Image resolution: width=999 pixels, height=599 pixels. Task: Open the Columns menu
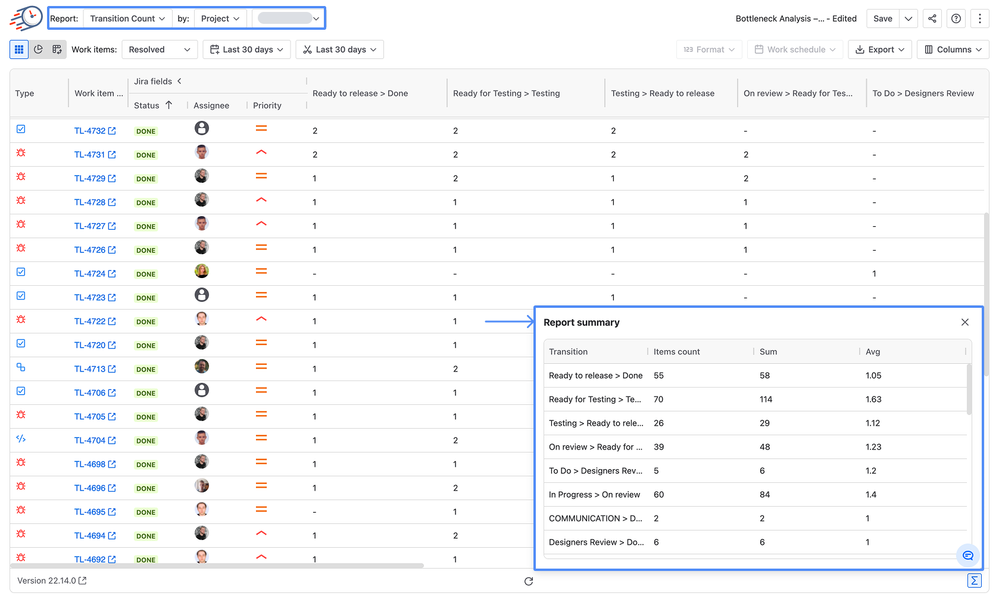(953, 49)
